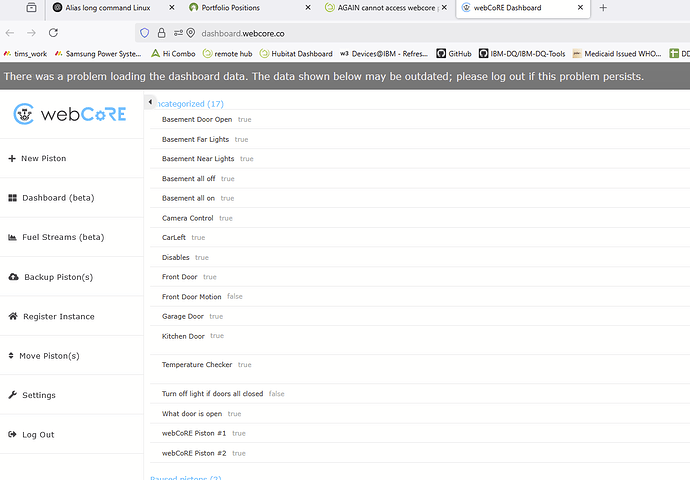Click the shield tracking protection icon
Viewport: 690px width, 480px height.
(144, 33)
